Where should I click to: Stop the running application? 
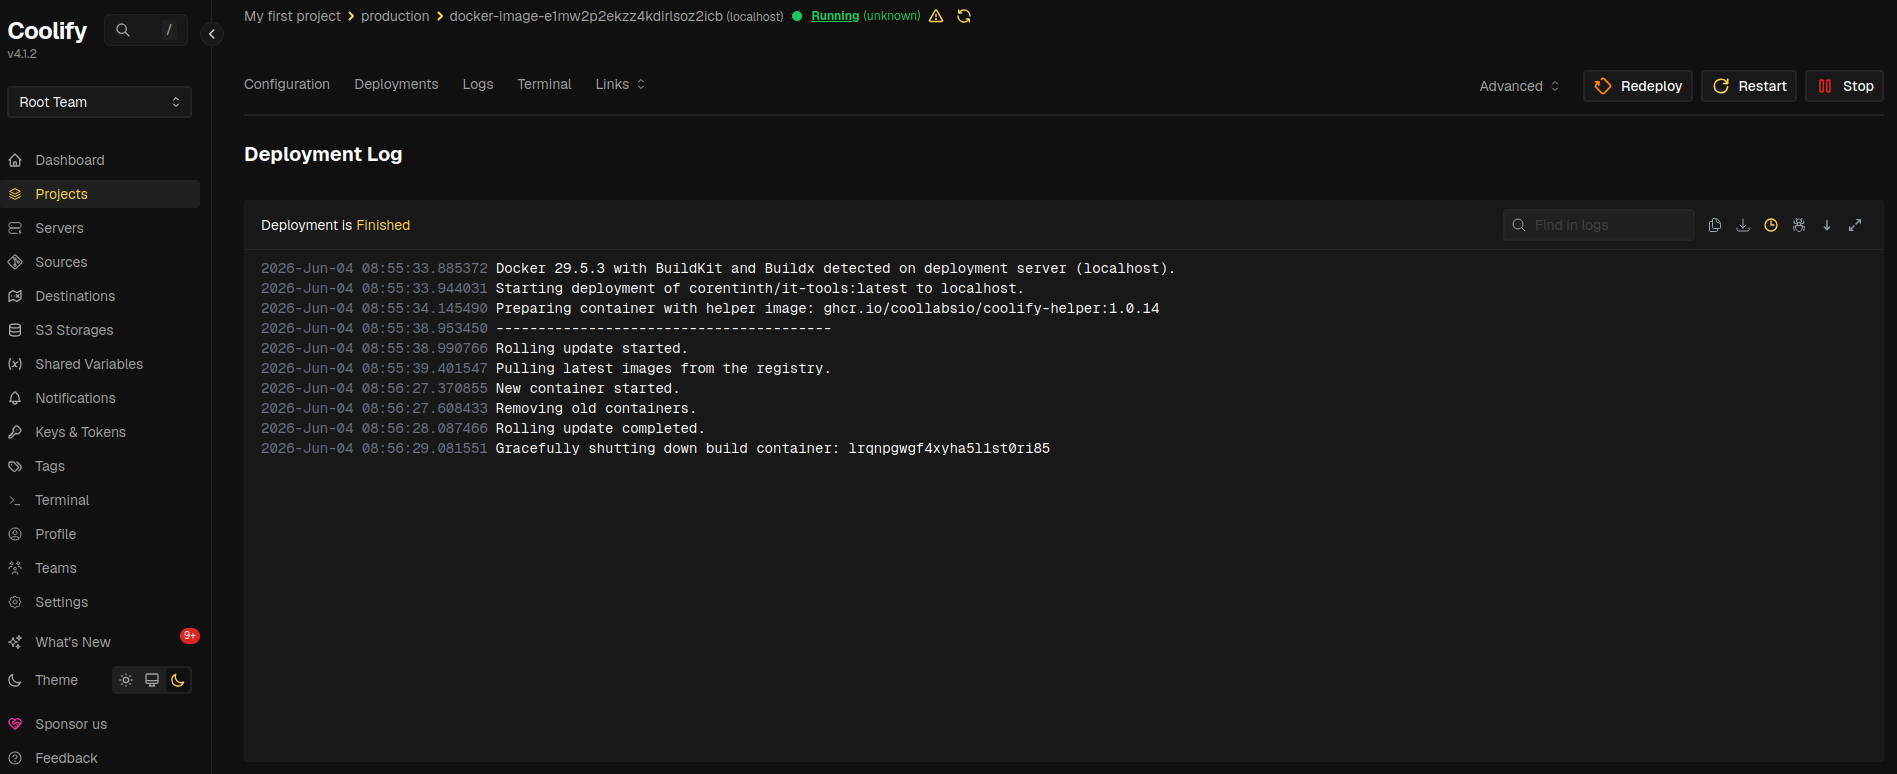pyautogui.click(x=1845, y=86)
